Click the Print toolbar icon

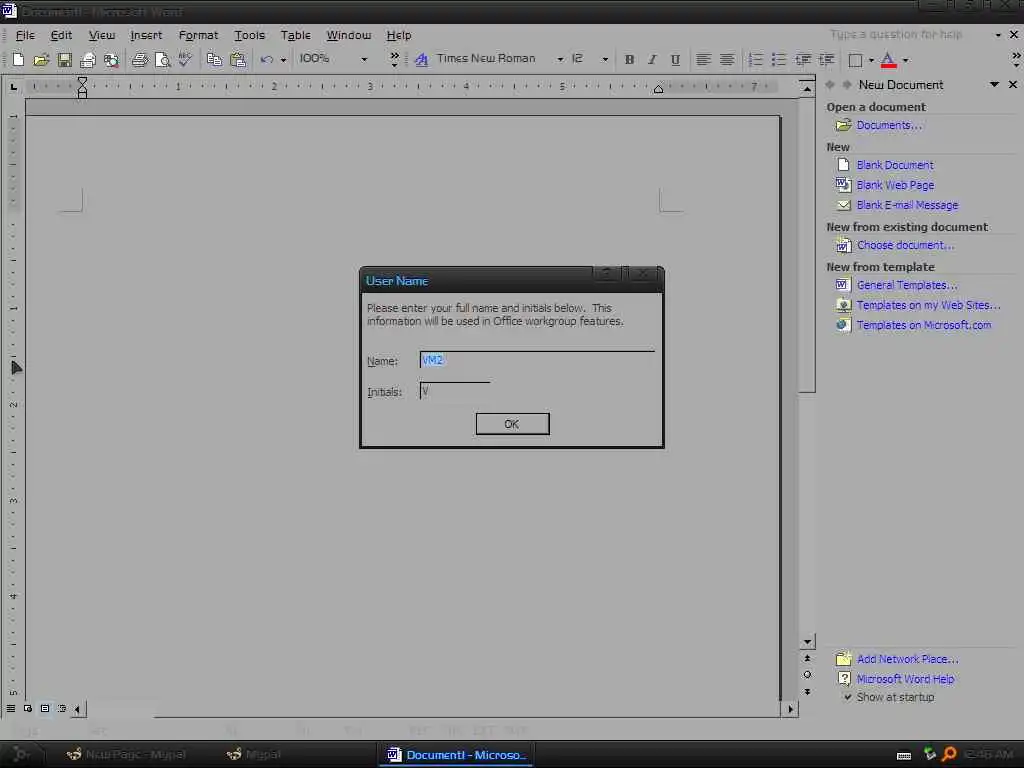click(140, 60)
